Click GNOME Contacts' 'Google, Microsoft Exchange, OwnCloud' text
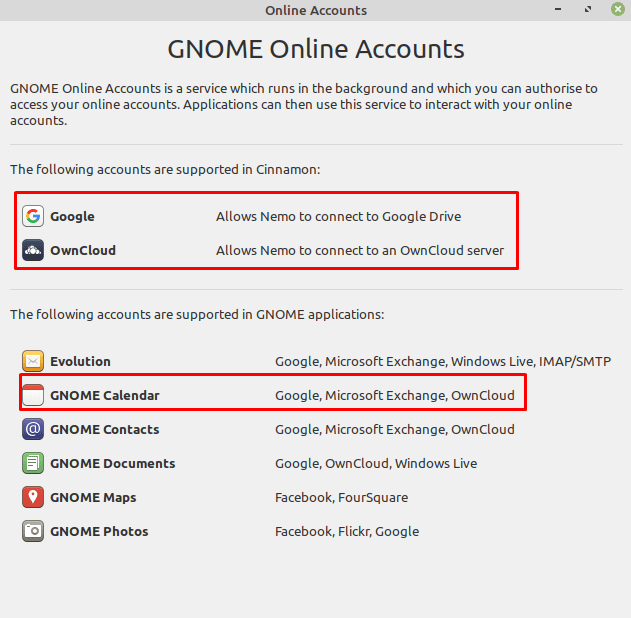The width and height of the screenshot is (631, 618). tap(395, 429)
